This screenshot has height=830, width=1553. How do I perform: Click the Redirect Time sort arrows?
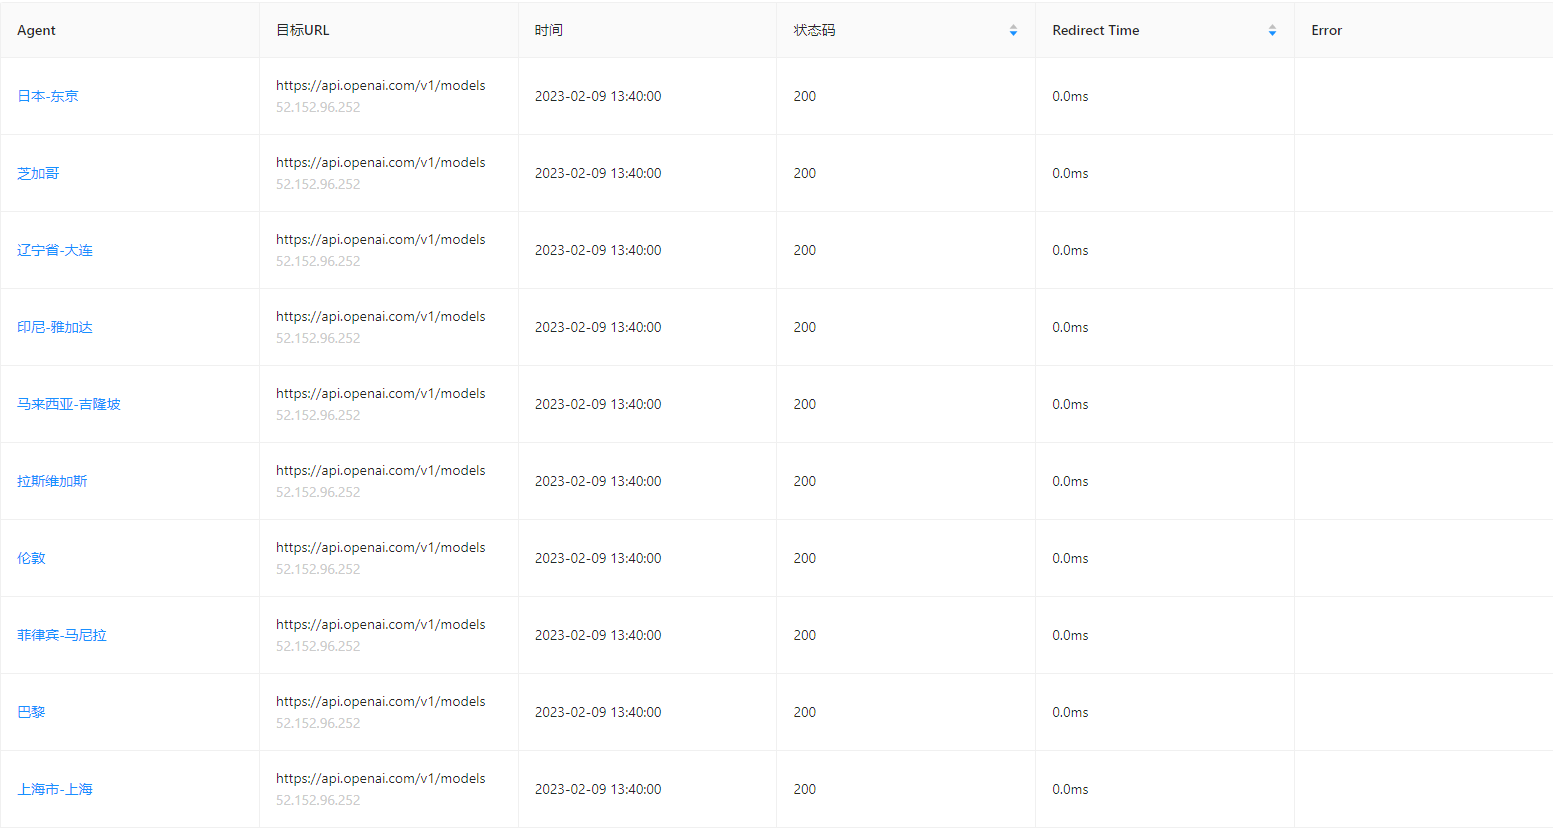(1272, 31)
